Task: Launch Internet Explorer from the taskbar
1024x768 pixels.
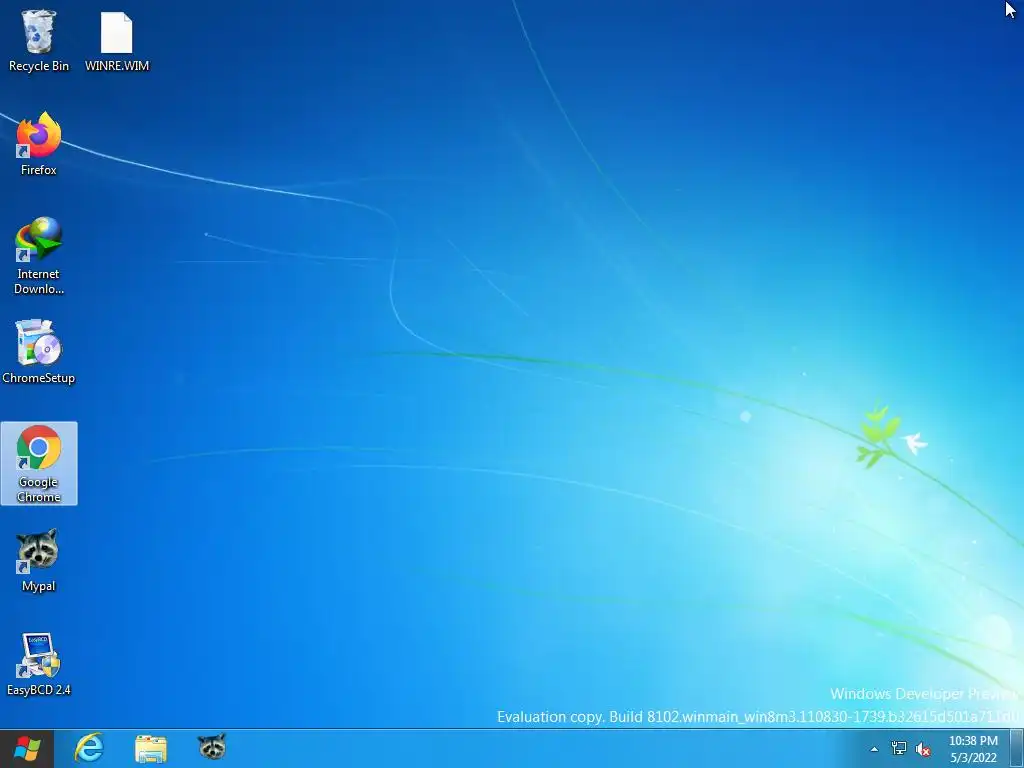Action: 89,748
